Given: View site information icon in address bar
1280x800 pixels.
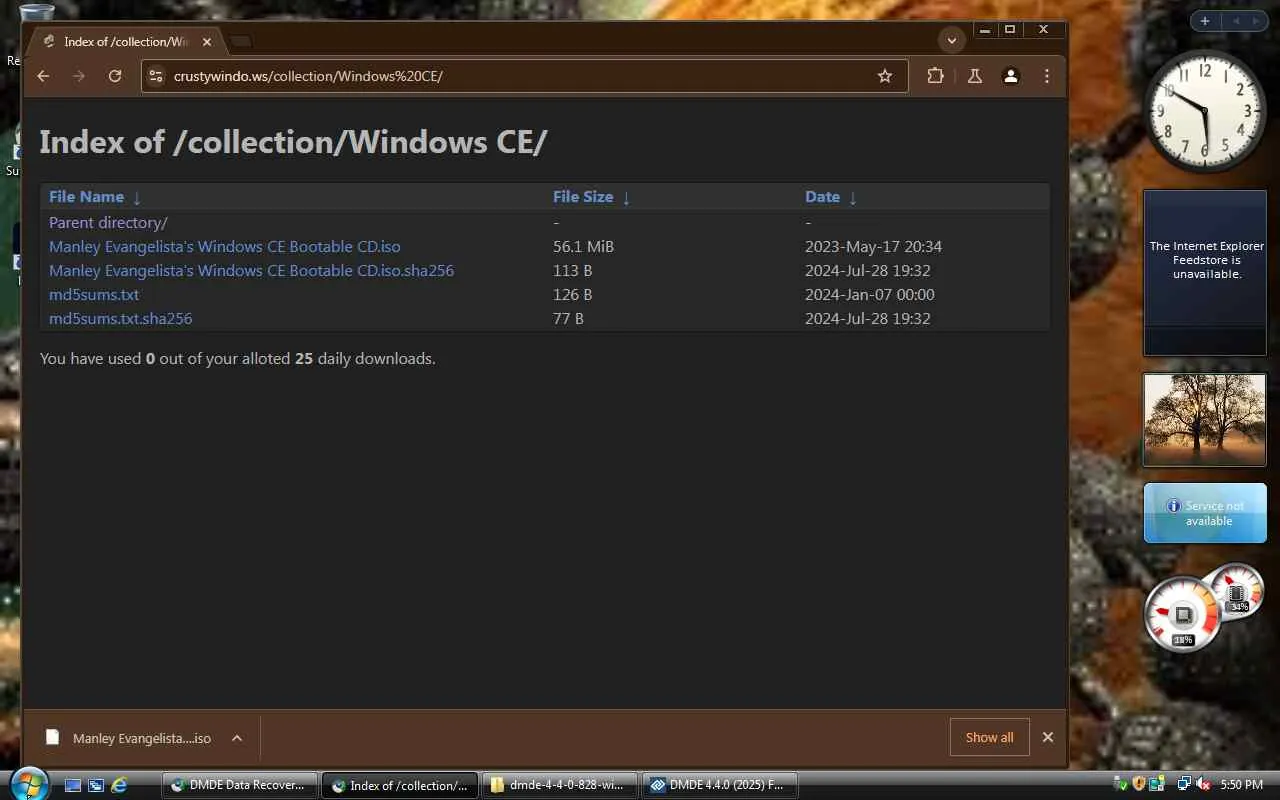Looking at the screenshot, I should [155, 76].
